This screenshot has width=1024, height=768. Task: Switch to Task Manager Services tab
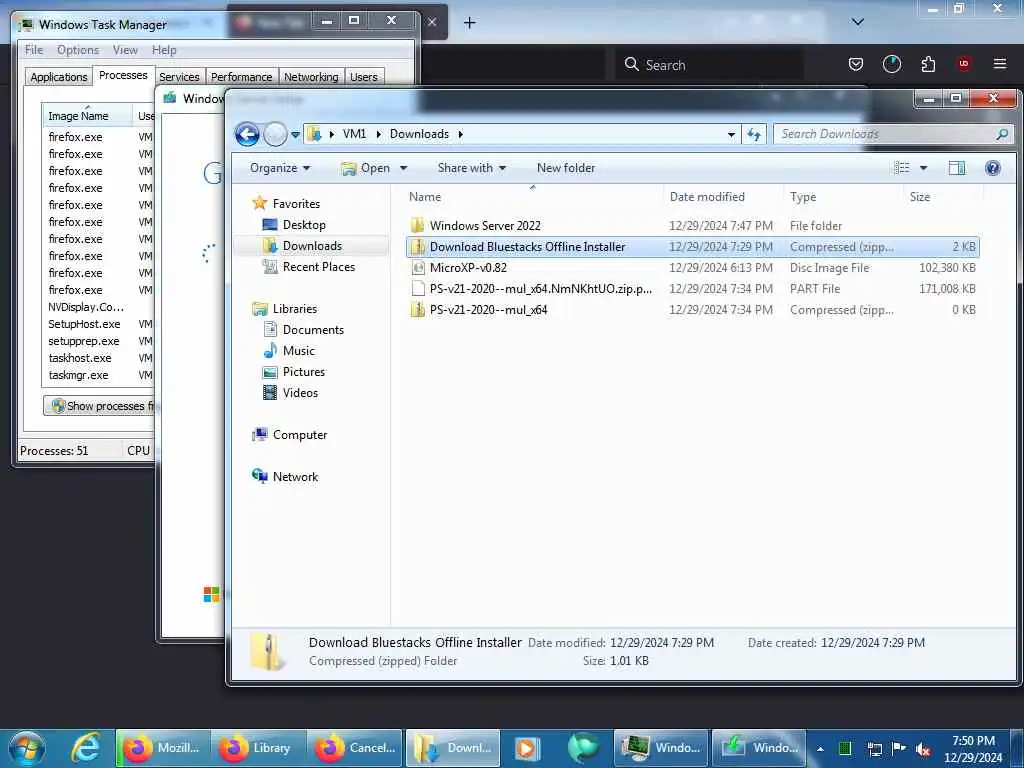[179, 76]
